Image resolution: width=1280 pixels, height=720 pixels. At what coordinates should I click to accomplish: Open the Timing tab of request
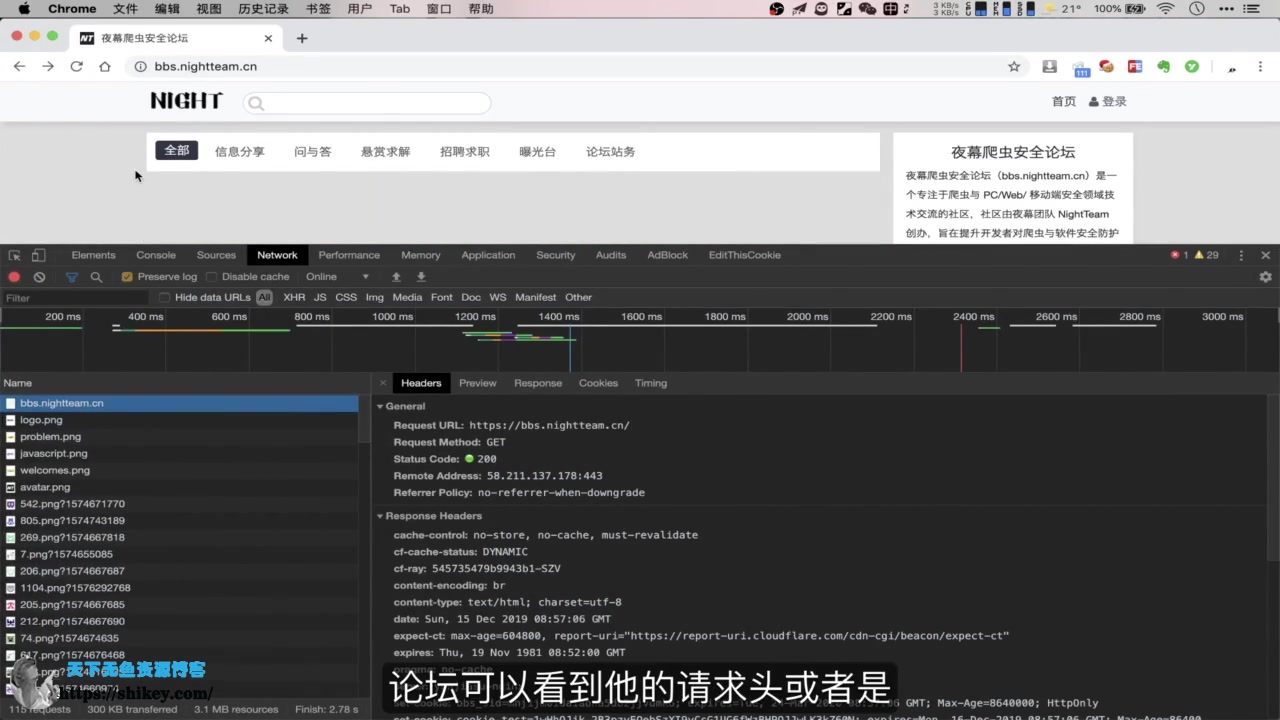650,383
